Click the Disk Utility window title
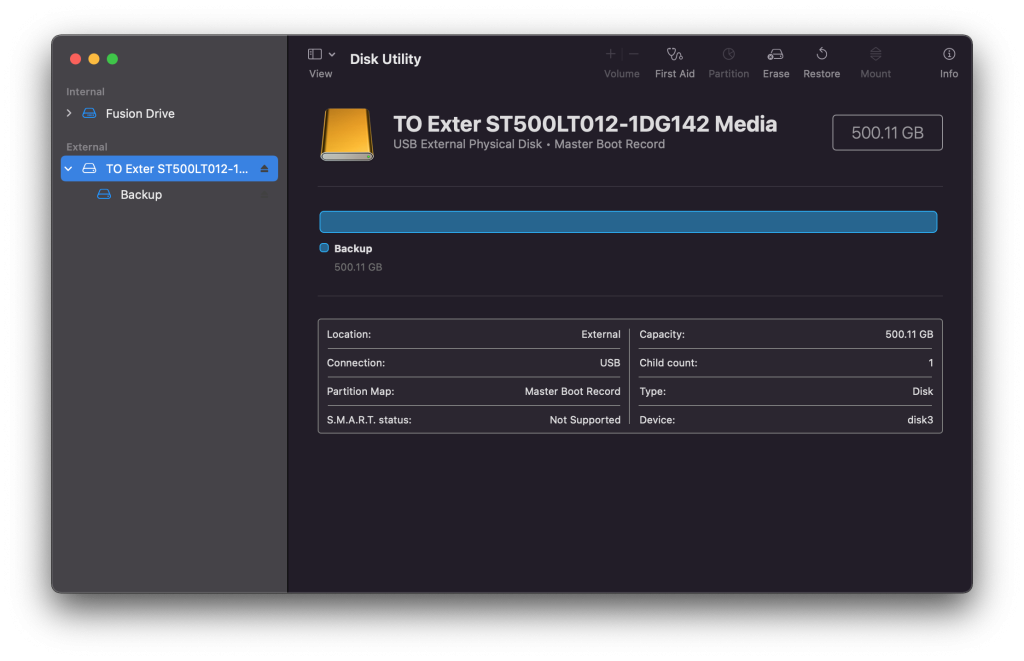Viewport: 1024px width, 661px height. 385,59
